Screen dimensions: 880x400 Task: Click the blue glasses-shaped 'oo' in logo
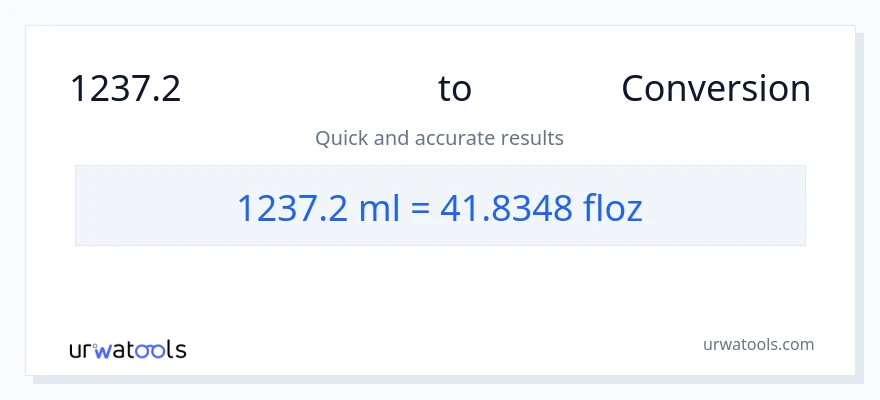point(151,351)
